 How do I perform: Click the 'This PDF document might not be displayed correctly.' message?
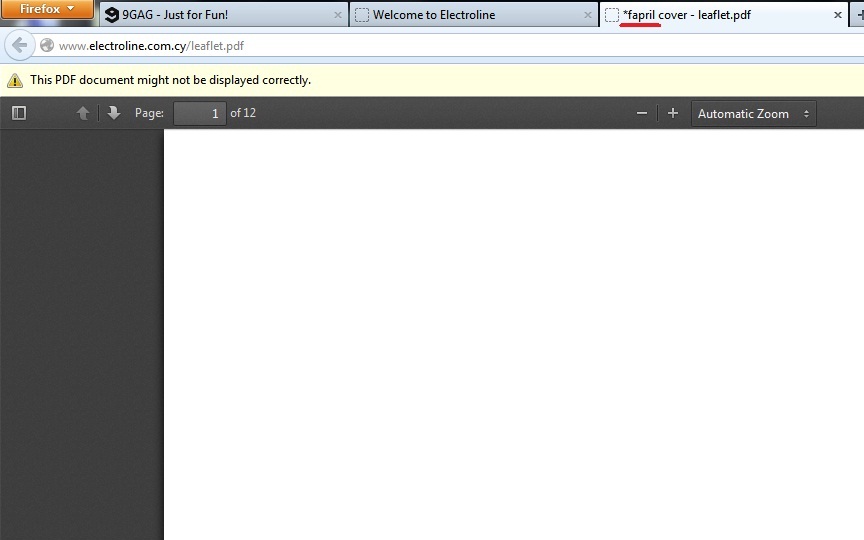pyautogui.click(x=170, y=80)
